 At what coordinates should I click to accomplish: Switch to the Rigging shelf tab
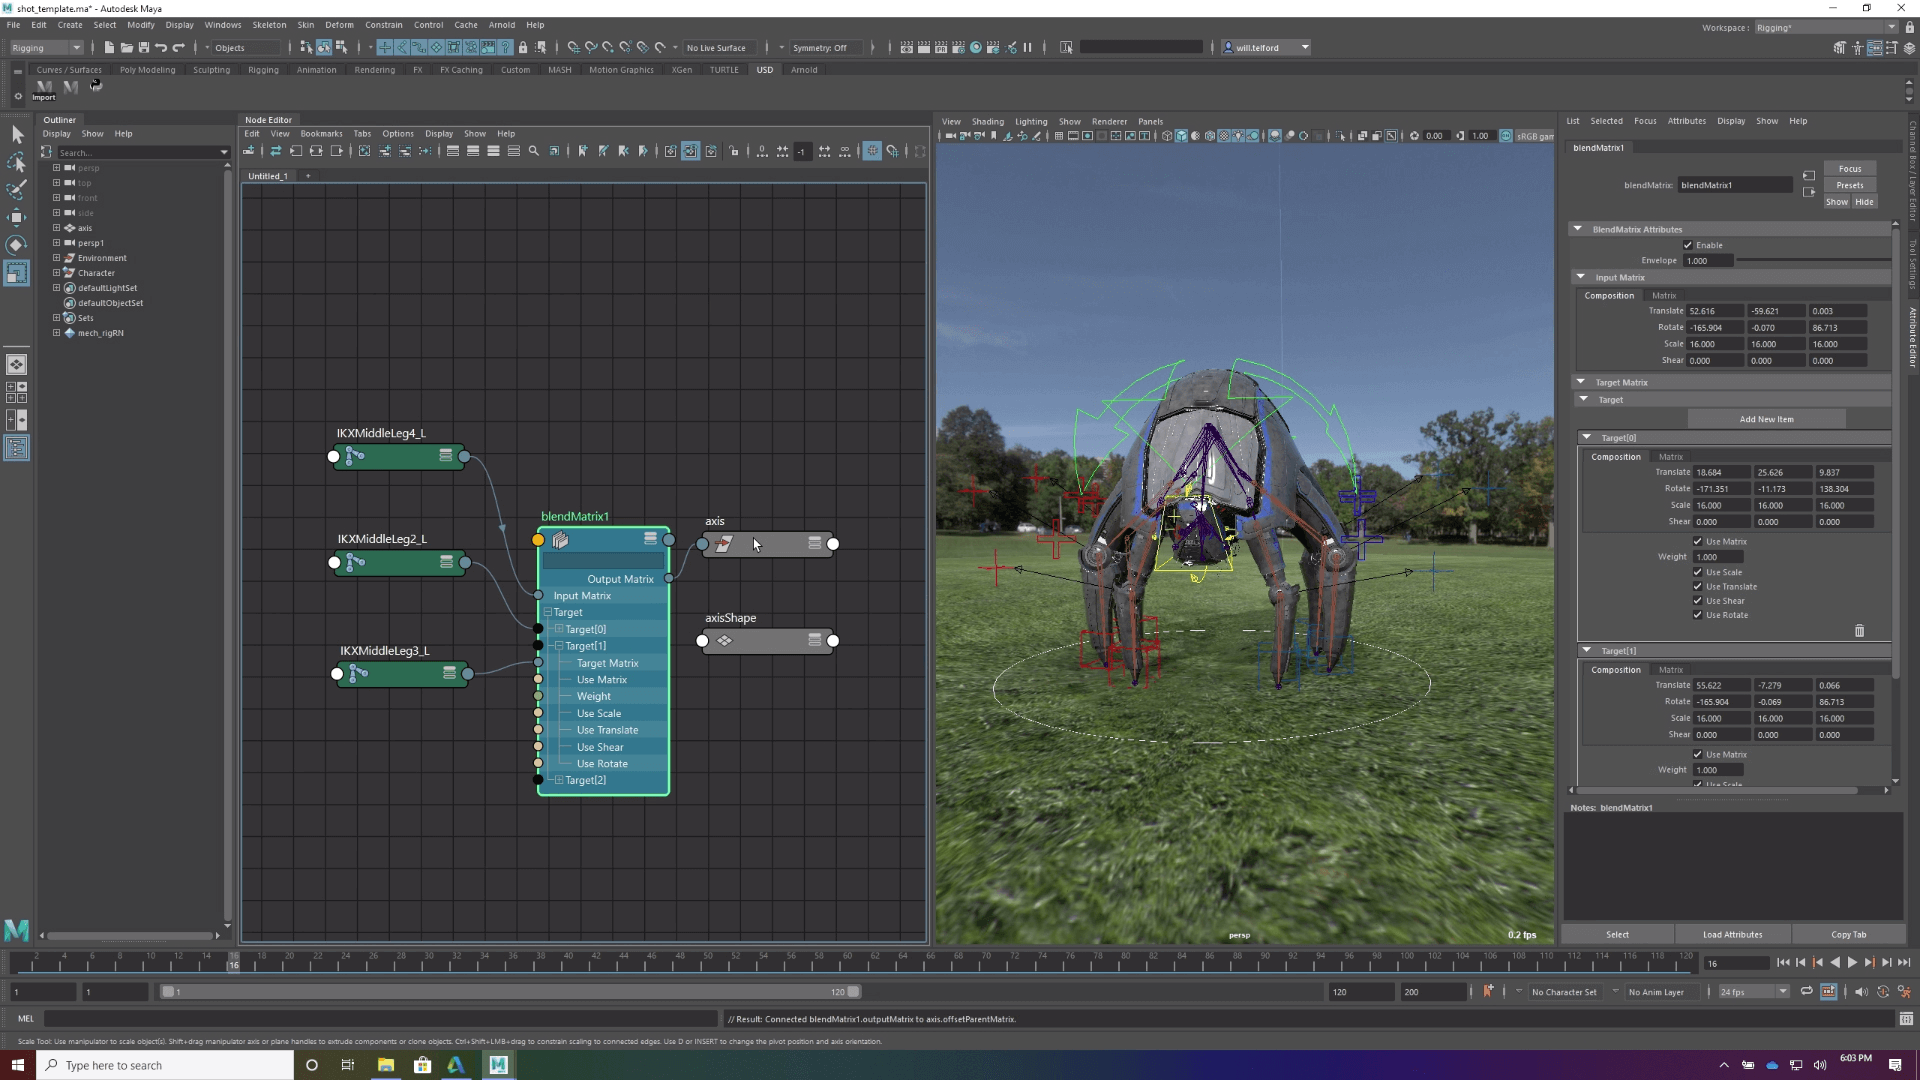coord(263,70)
